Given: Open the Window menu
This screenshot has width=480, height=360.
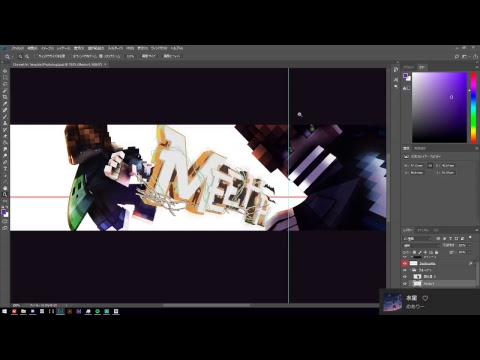Looking at the screenshot, I should click(x=159, y=48).
